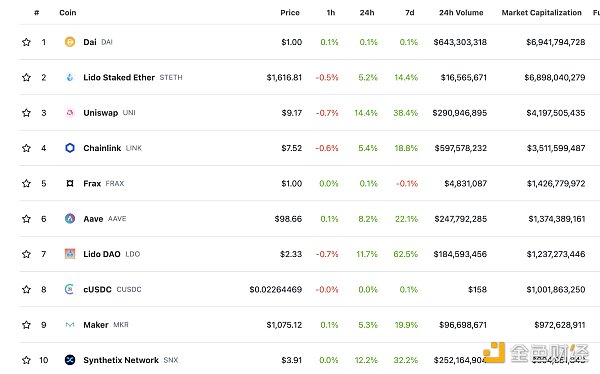
Task: Click the Uniswap unicorn logo icon
Action: point(70,113)
